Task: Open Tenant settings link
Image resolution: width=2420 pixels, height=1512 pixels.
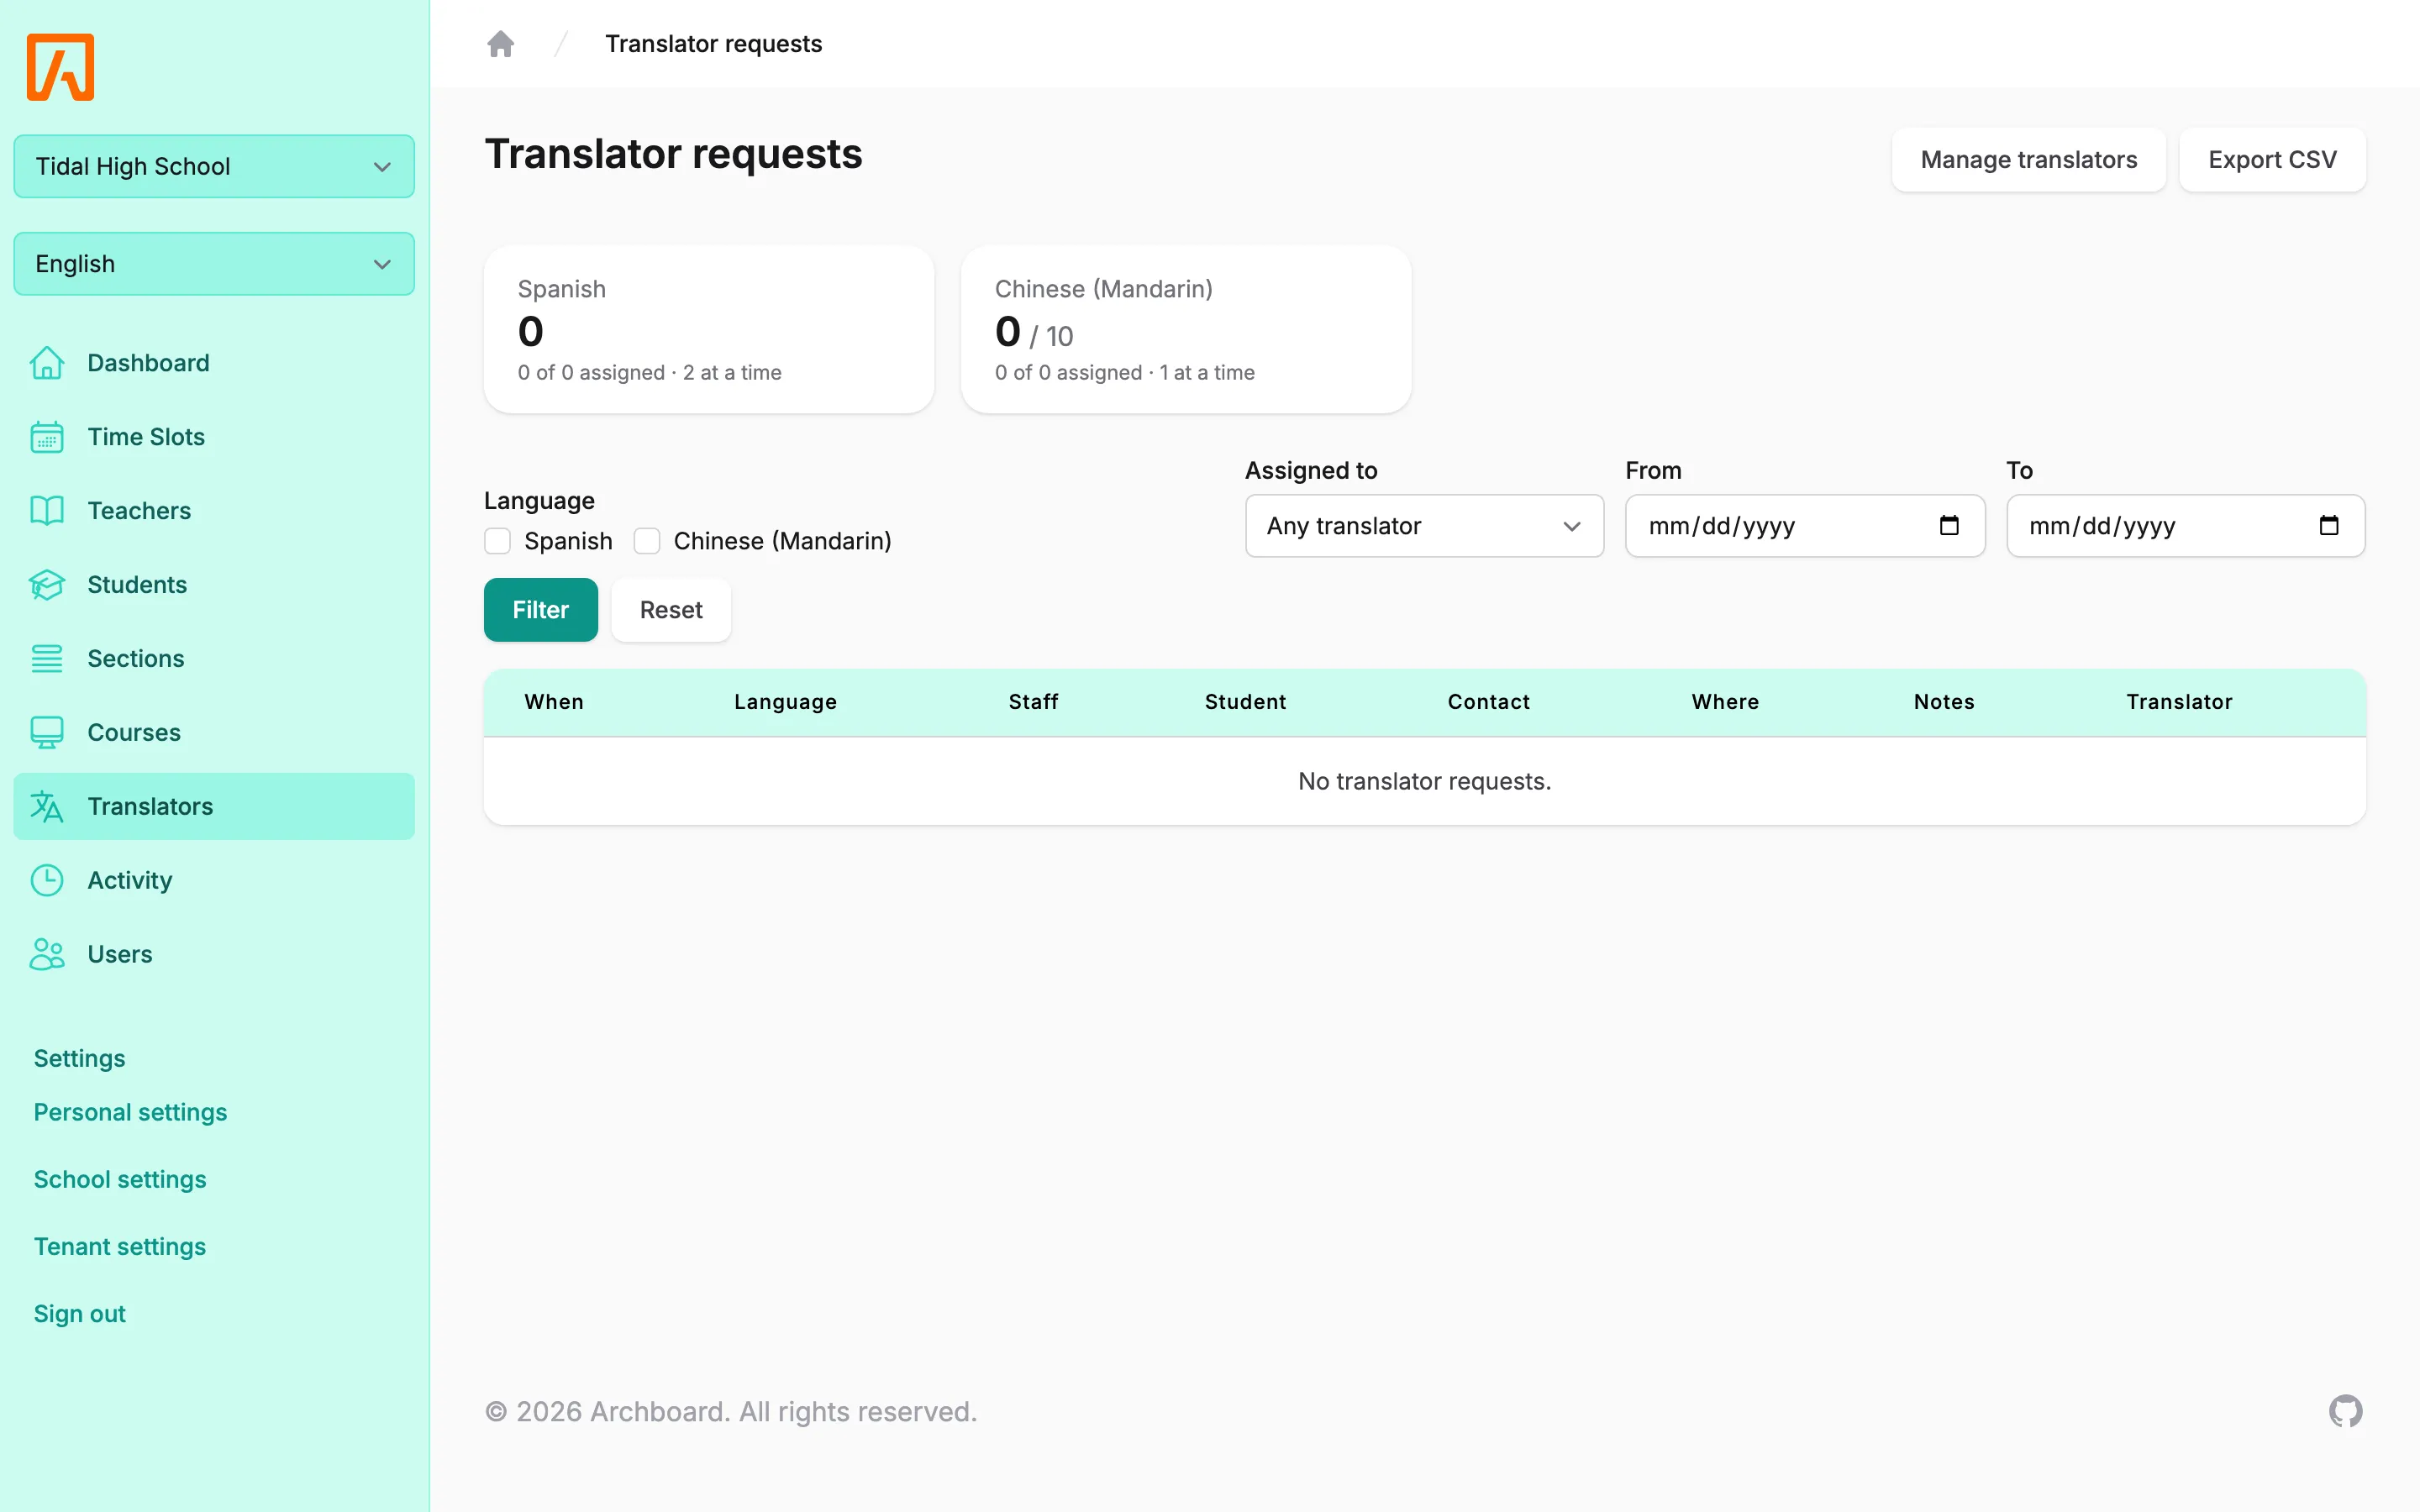Action: tap(120, 1247)
